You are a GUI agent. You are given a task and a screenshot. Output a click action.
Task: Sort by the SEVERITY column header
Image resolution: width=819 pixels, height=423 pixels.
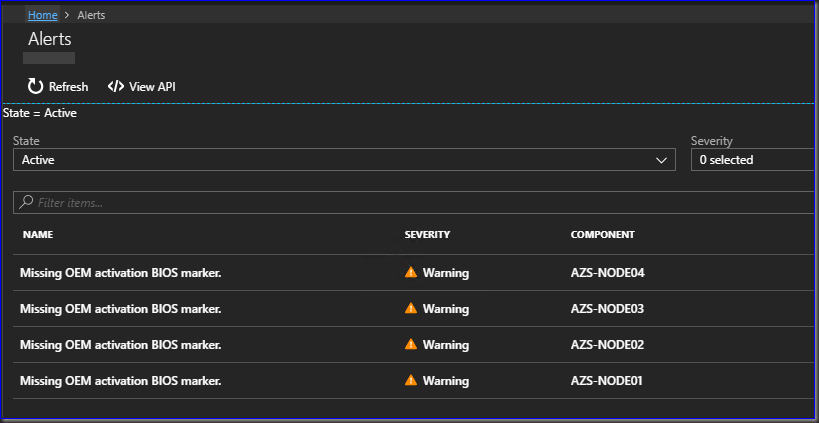(427, 235)
